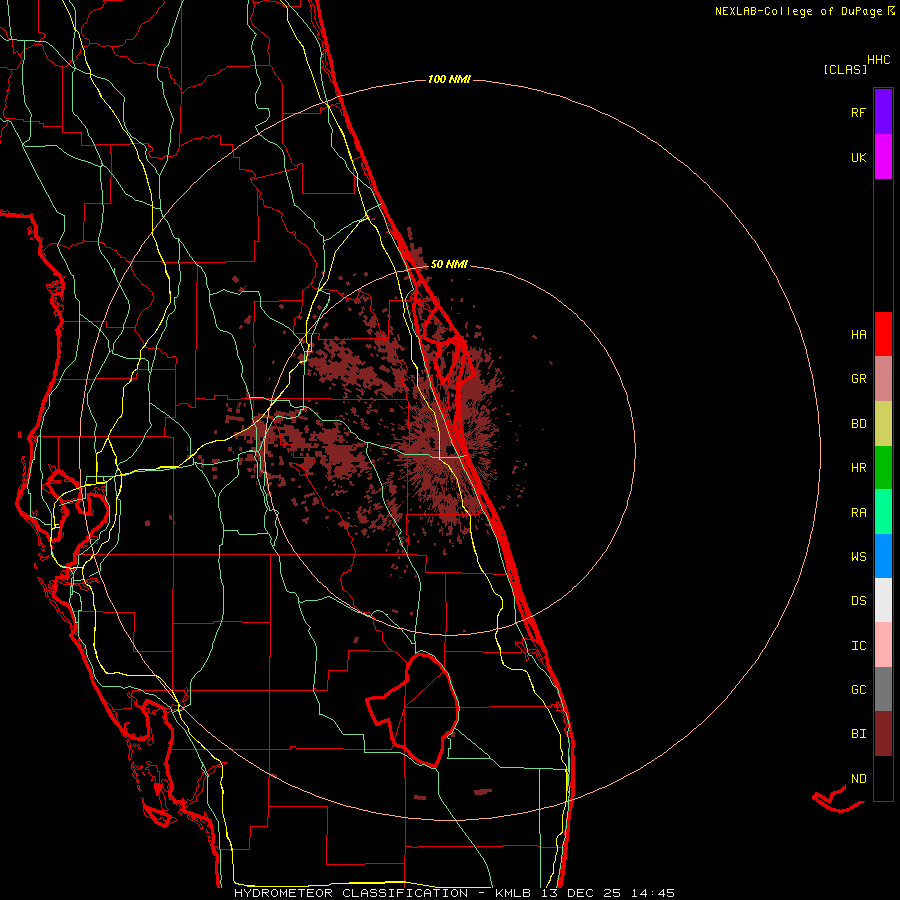This screenshot has width=900, height=900.
Task: Click the GC gray legend swatch
Action: click(883, 689)
